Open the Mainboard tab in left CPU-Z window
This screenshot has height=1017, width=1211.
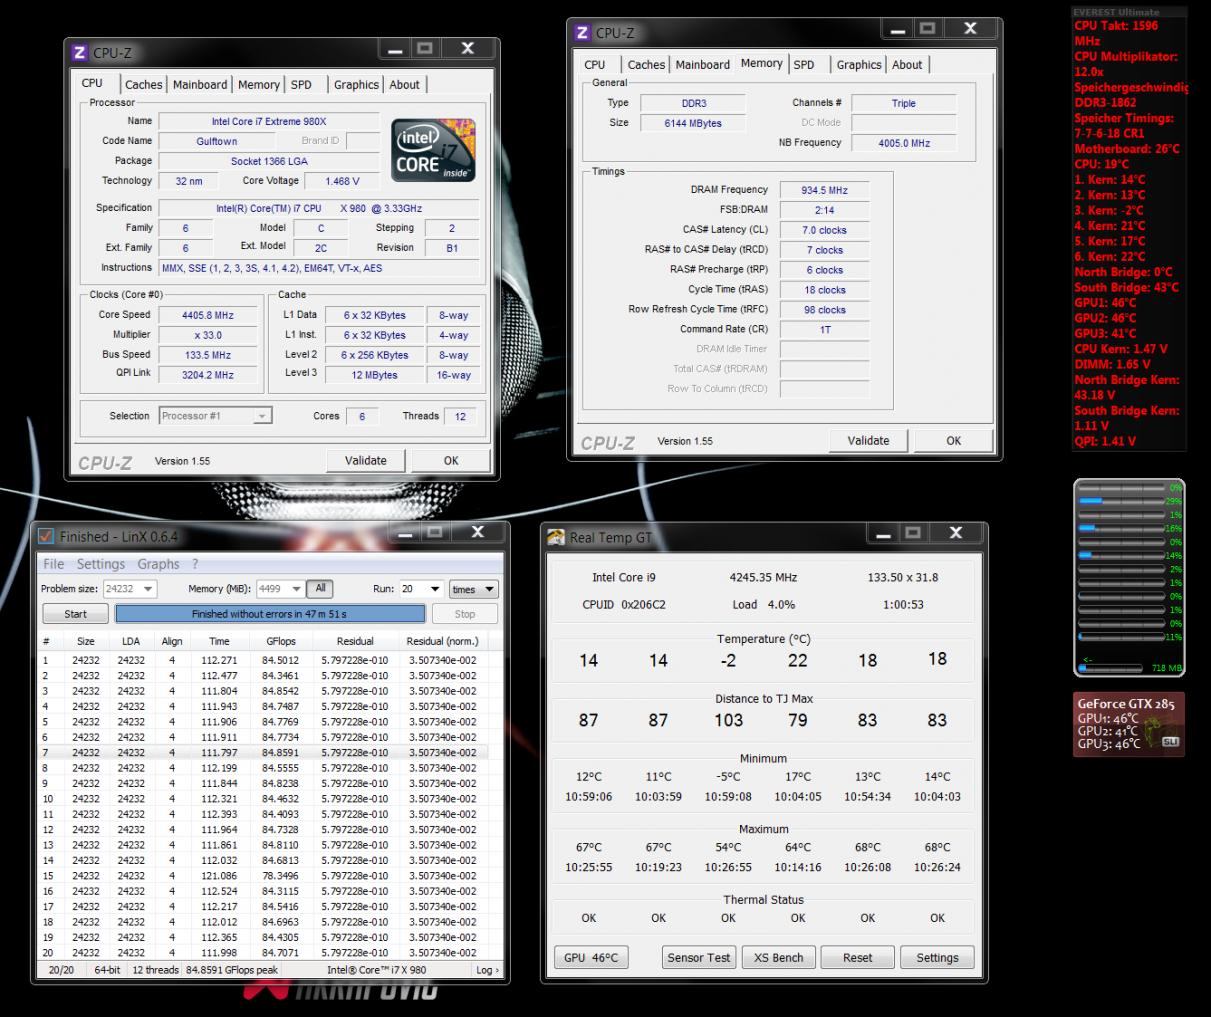[x=200, y=85]
